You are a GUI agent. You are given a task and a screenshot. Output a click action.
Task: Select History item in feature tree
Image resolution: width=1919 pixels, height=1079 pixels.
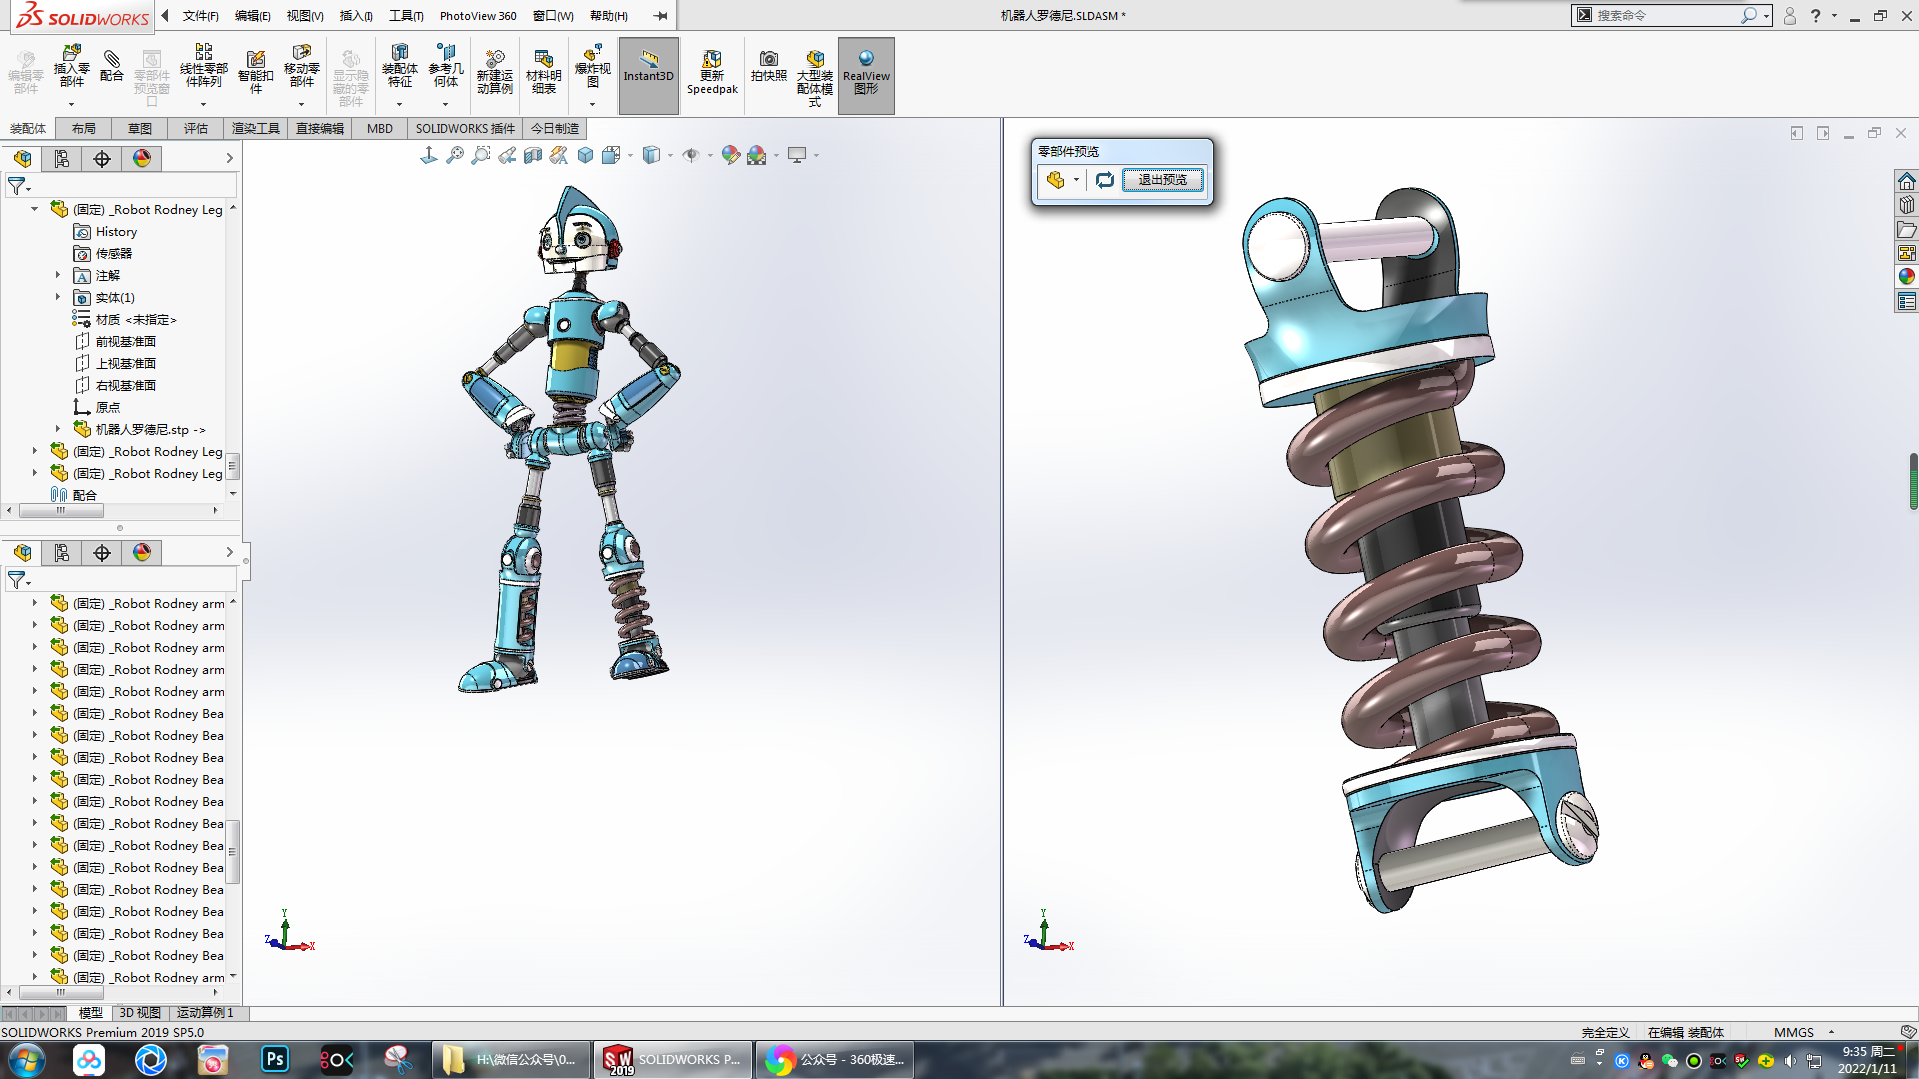click(x=116, y=231)
